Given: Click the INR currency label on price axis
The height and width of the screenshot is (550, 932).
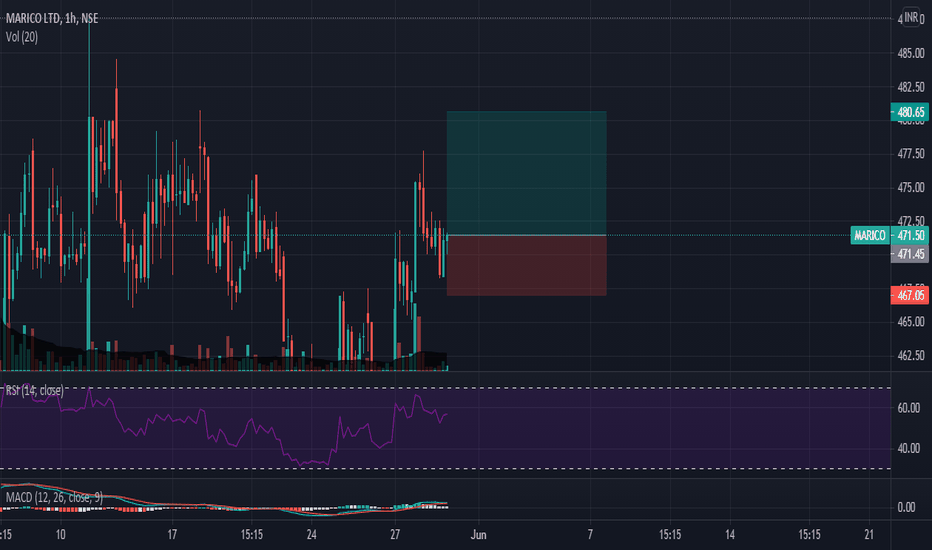Looking at the screenshot, I should [x=911, y=17].
